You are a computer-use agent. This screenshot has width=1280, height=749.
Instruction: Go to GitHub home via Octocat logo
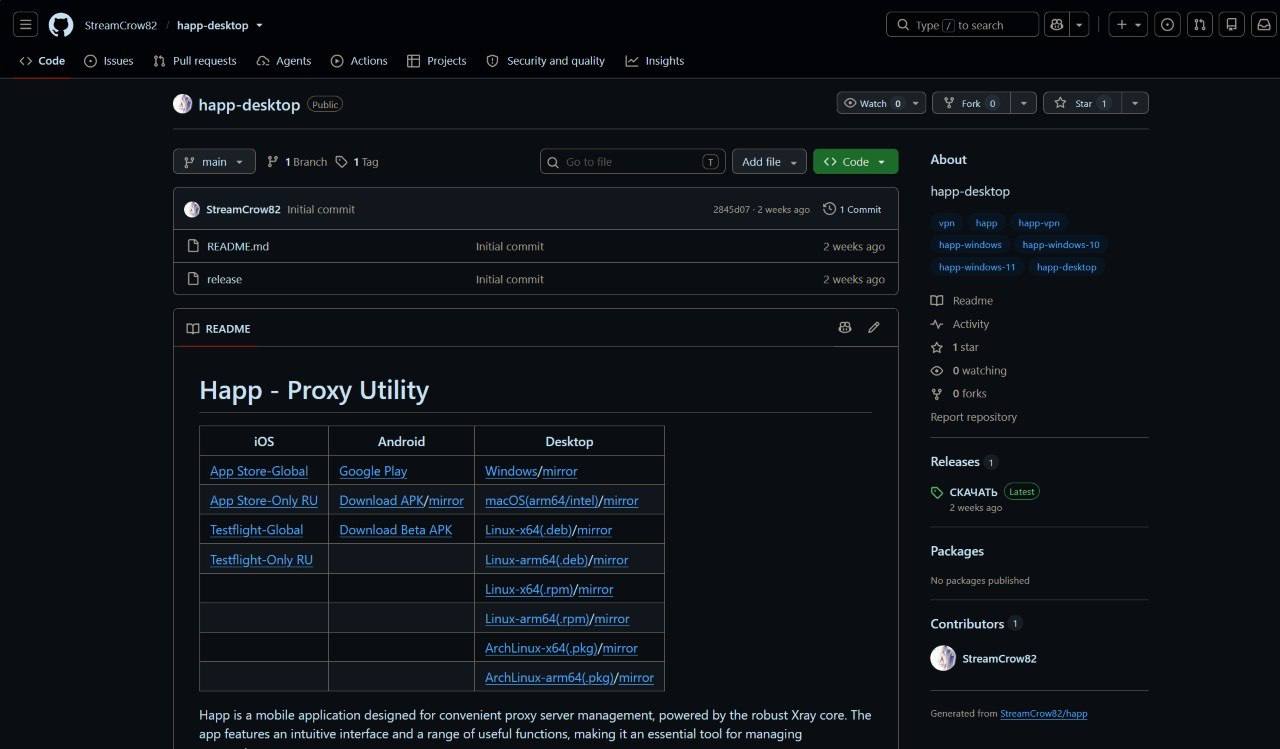pos(61,25)
